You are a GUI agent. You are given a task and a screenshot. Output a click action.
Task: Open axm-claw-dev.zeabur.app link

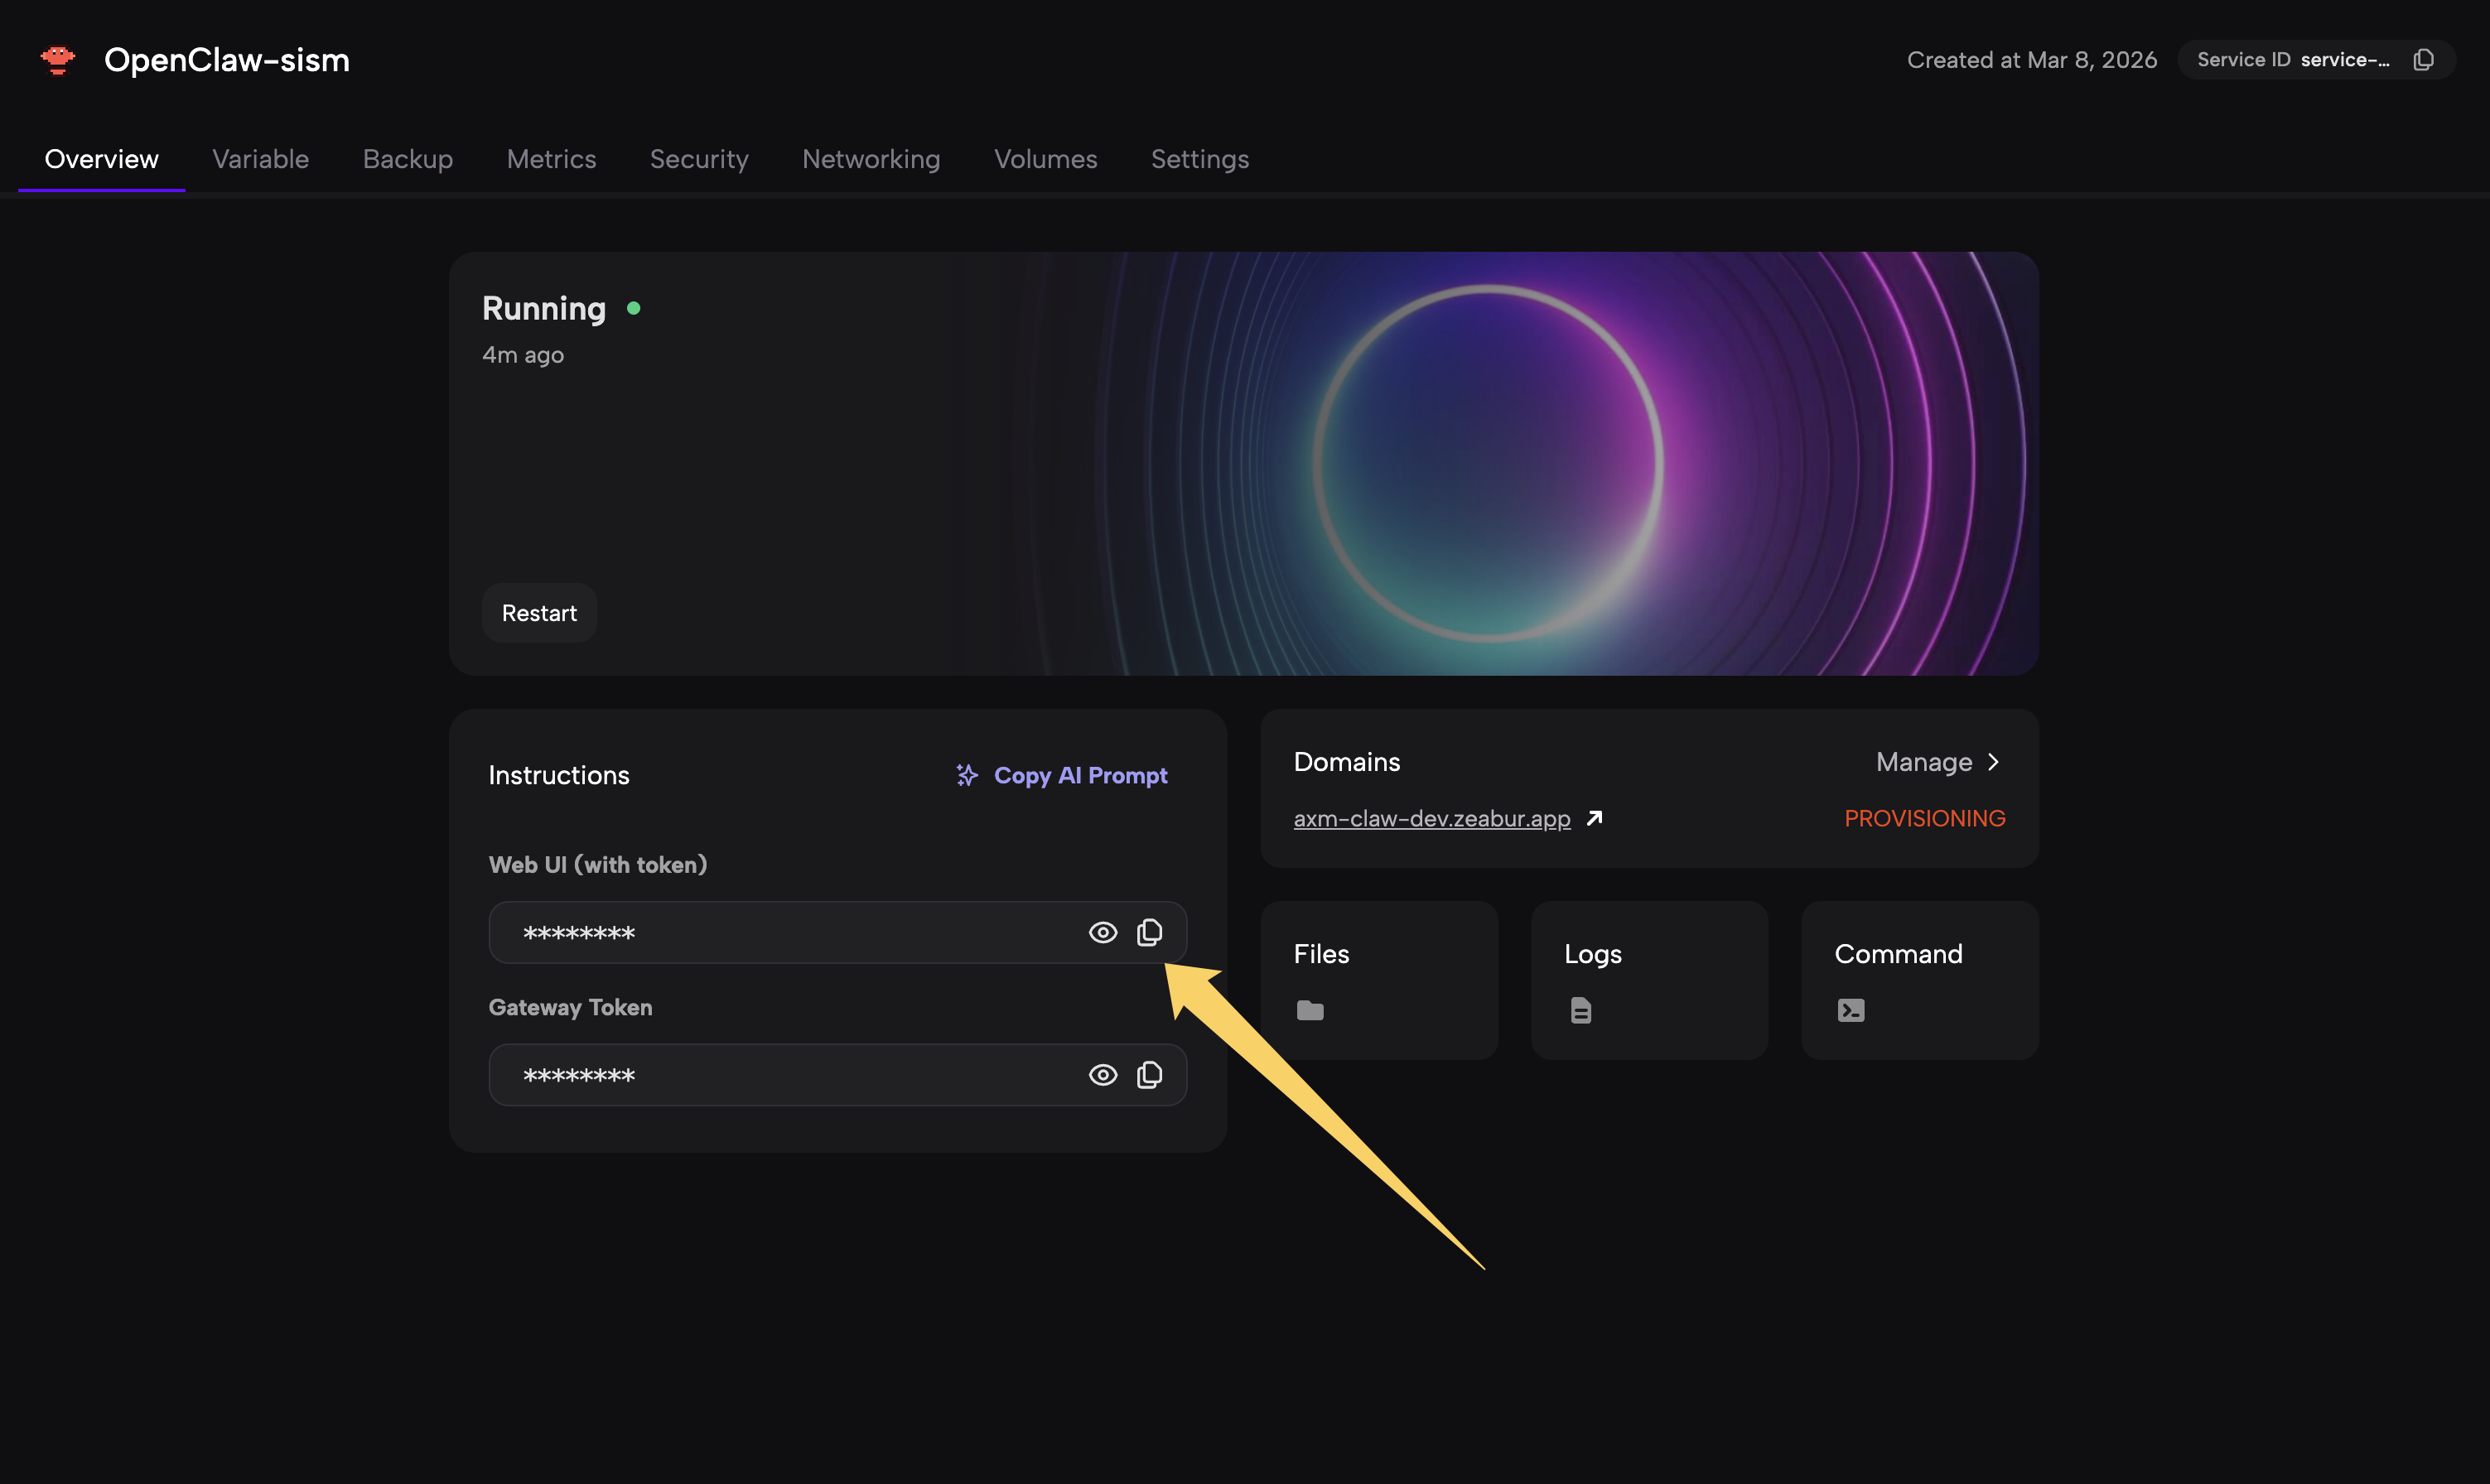point(1431,818)
